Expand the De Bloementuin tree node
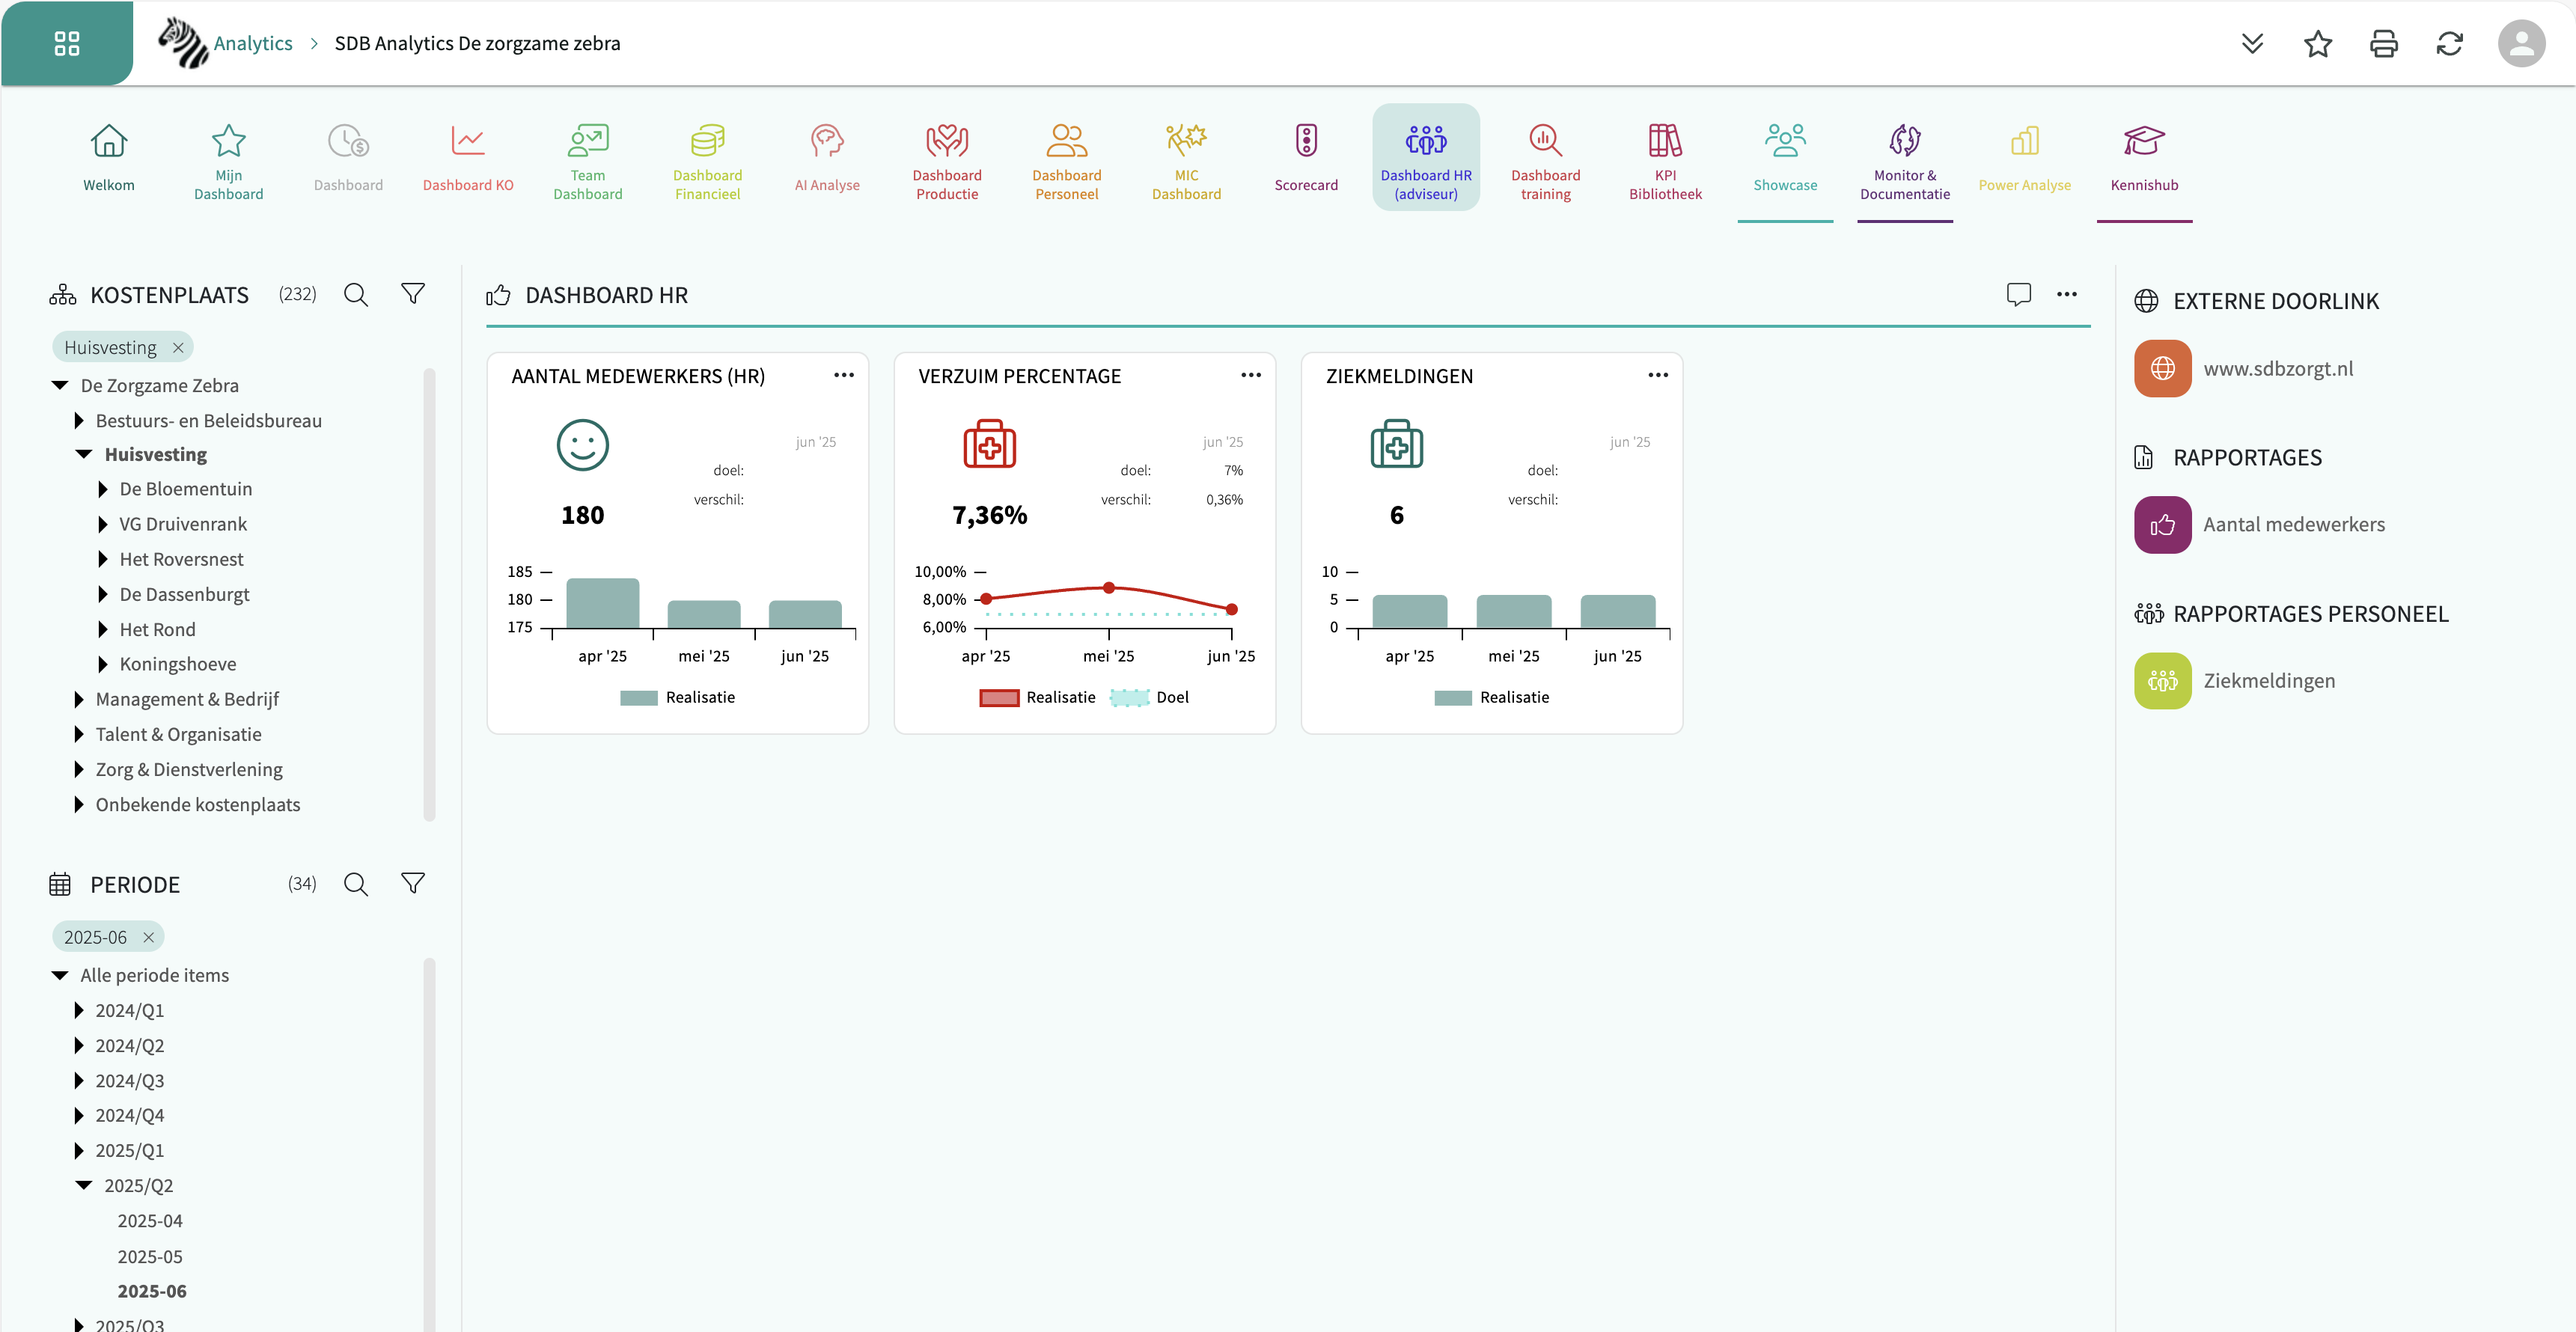 click(x=102, y=489)
